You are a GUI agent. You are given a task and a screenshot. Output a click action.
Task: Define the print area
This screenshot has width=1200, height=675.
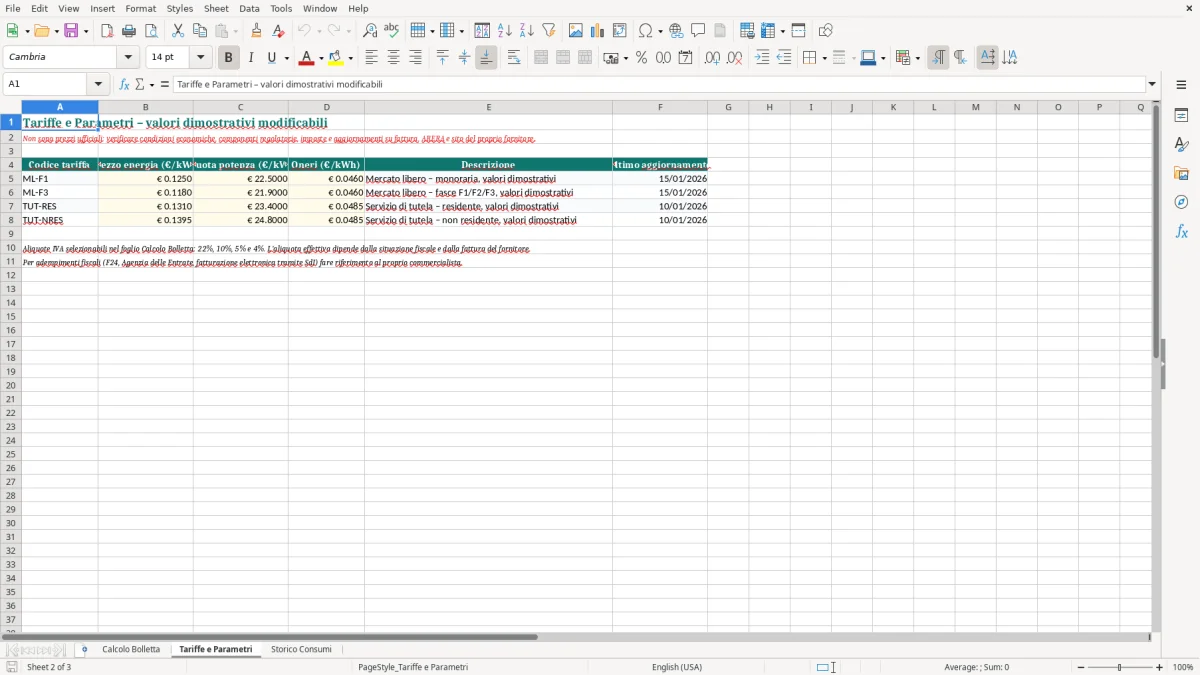tap(747, 31)
